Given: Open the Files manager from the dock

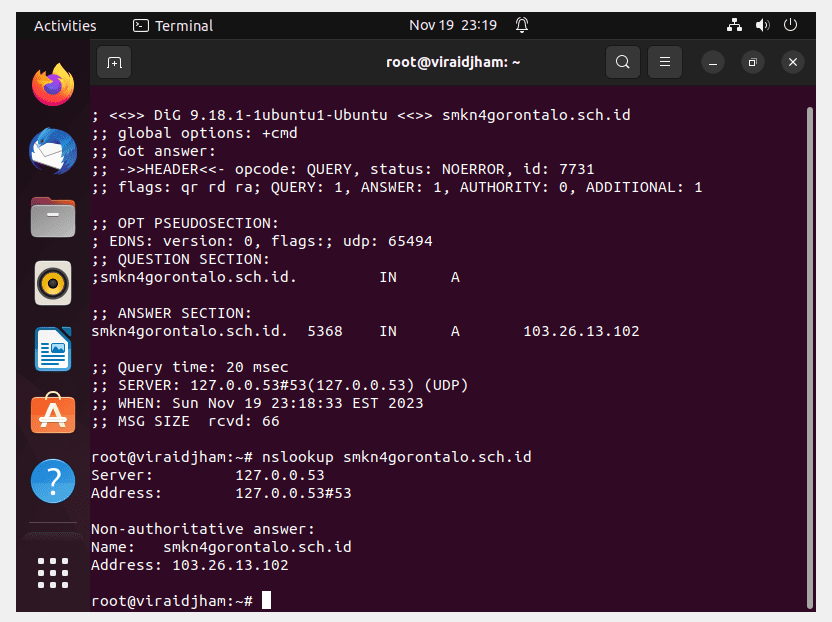Looking at the screenshot, I should pyautogui.click(x=53, y=218).
